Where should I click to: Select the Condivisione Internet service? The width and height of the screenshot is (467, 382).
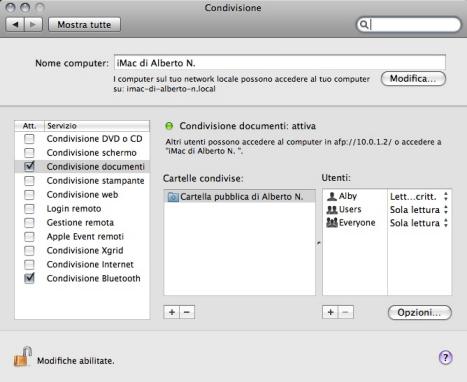(x=90, y=264)
